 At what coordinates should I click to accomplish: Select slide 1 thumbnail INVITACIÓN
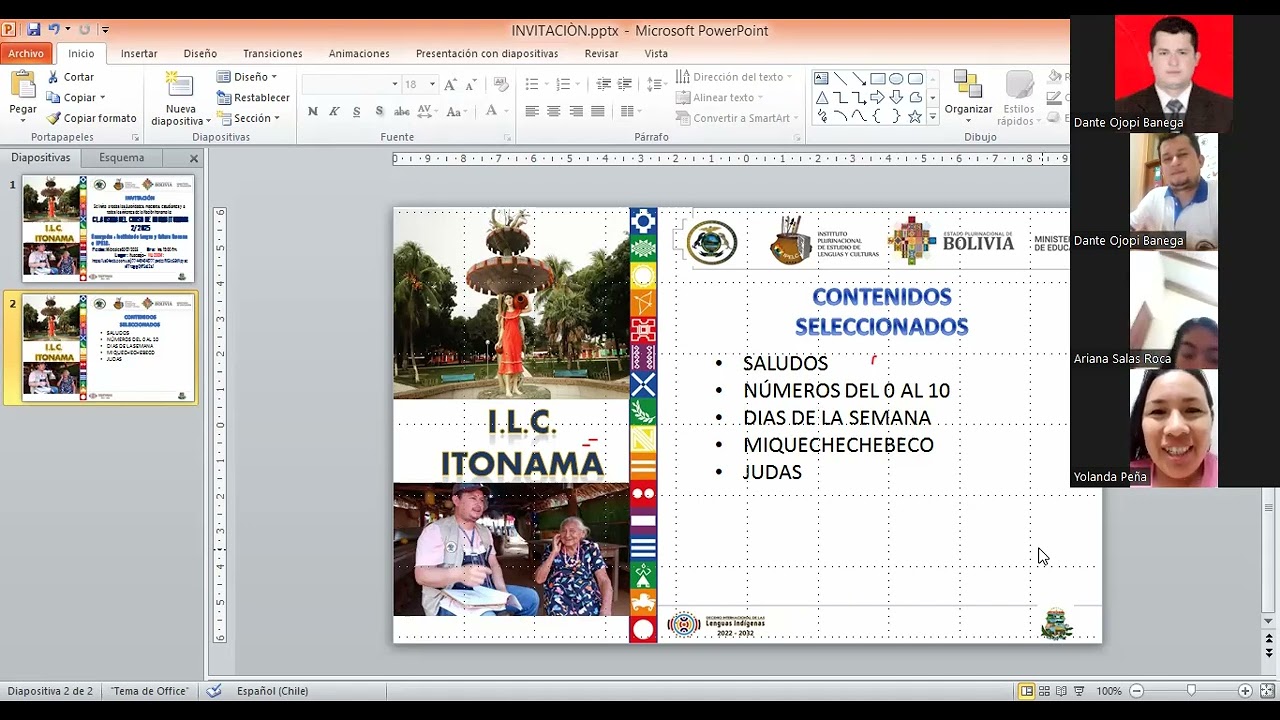108,229
